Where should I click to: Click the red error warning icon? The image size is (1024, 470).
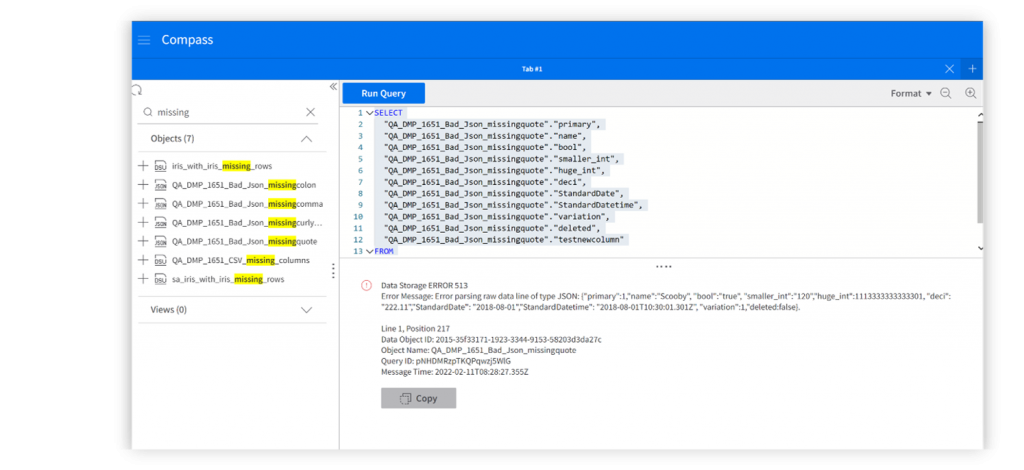tap(366, 285)
